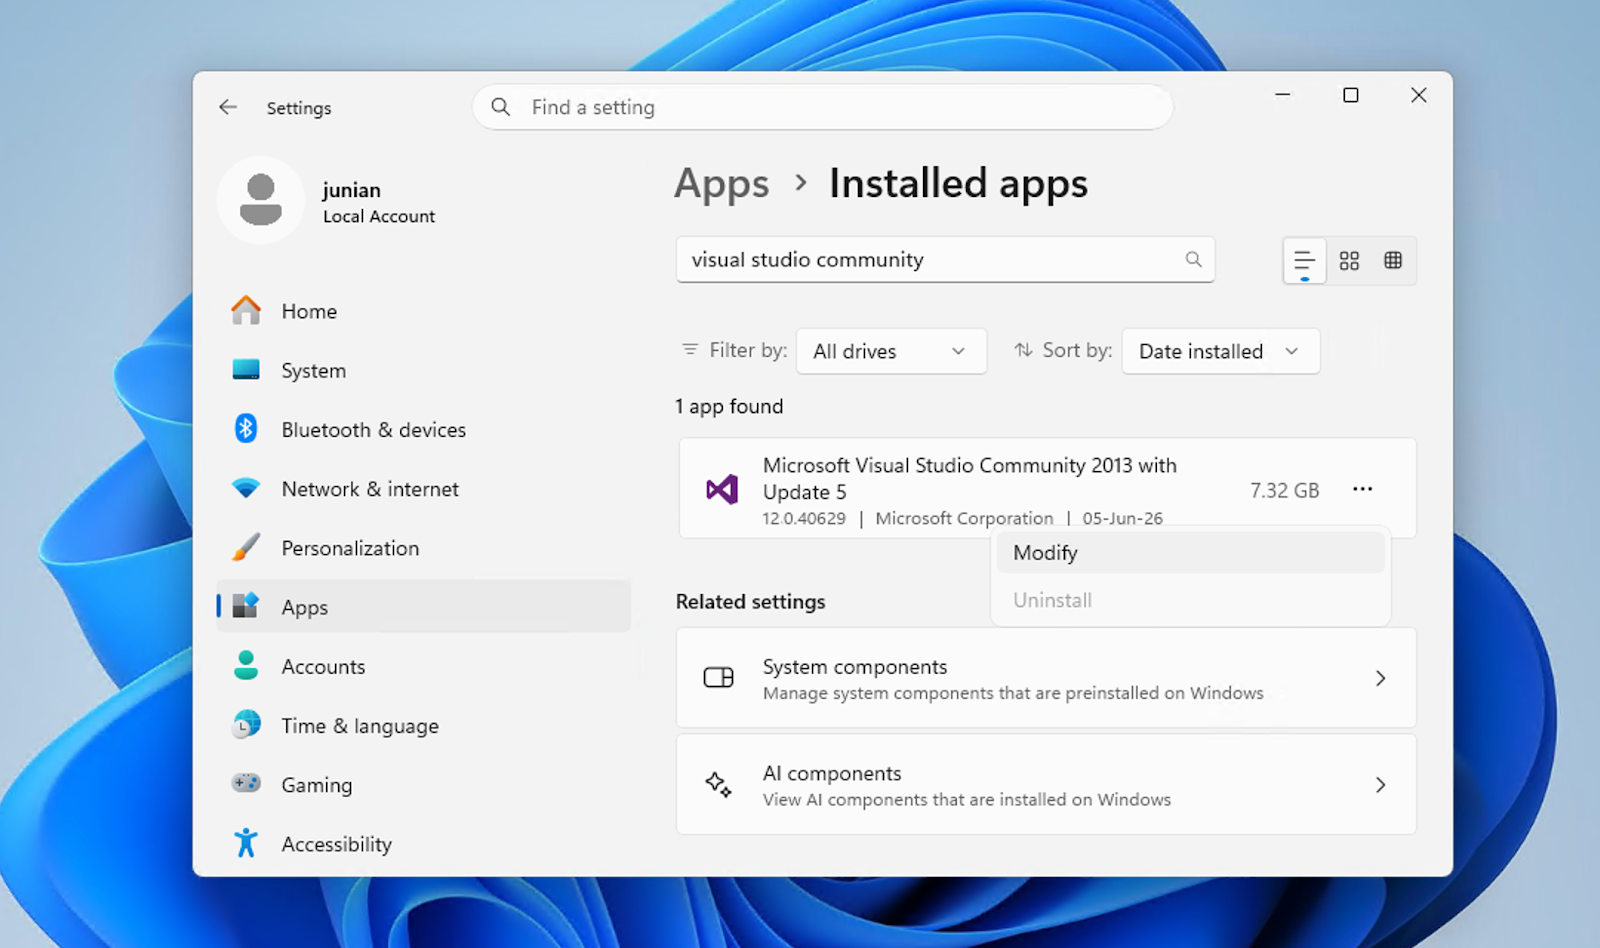
Task: Go back with the Settings back arrow
Action: click(228, 107)
